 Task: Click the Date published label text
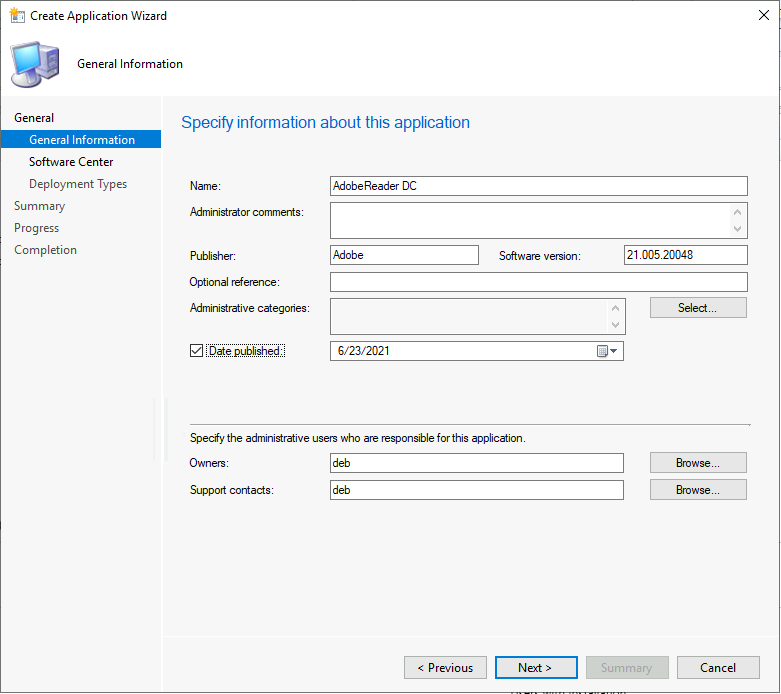(x=245, y=351)
